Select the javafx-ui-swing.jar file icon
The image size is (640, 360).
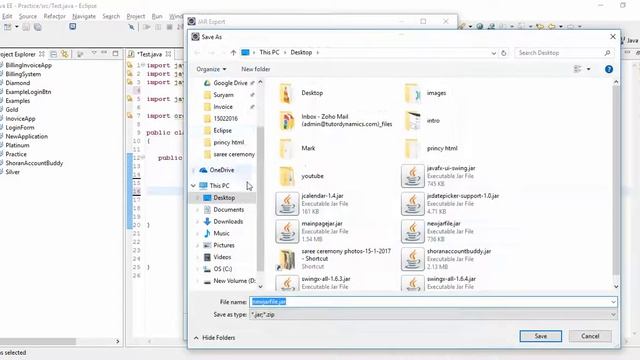coord(413,176)
